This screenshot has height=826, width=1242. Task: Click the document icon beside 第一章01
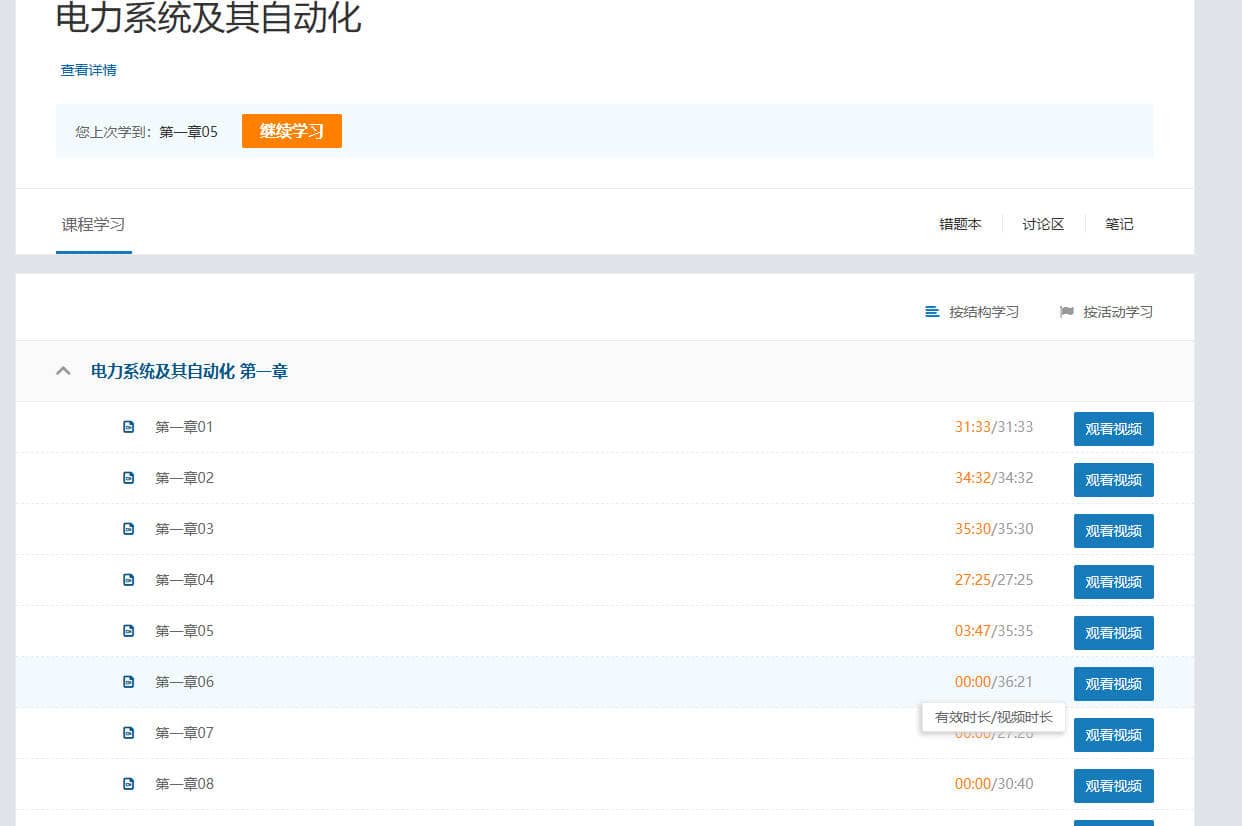(128, 427)
